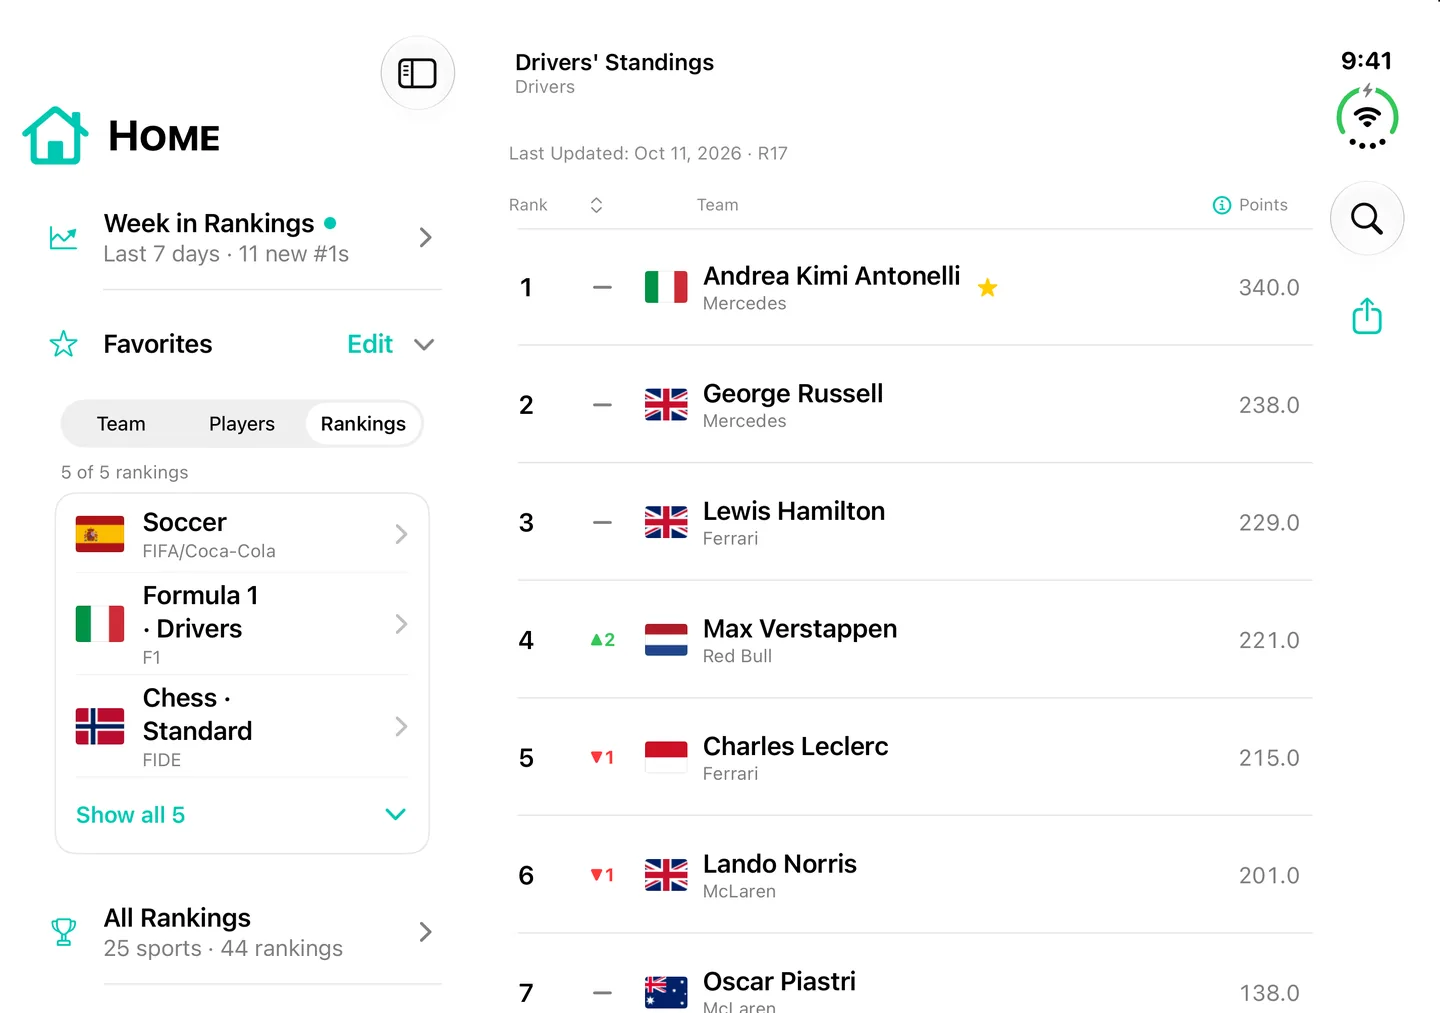Open the Formula 1 · Drivers ranking

click(x=242, y=624)
